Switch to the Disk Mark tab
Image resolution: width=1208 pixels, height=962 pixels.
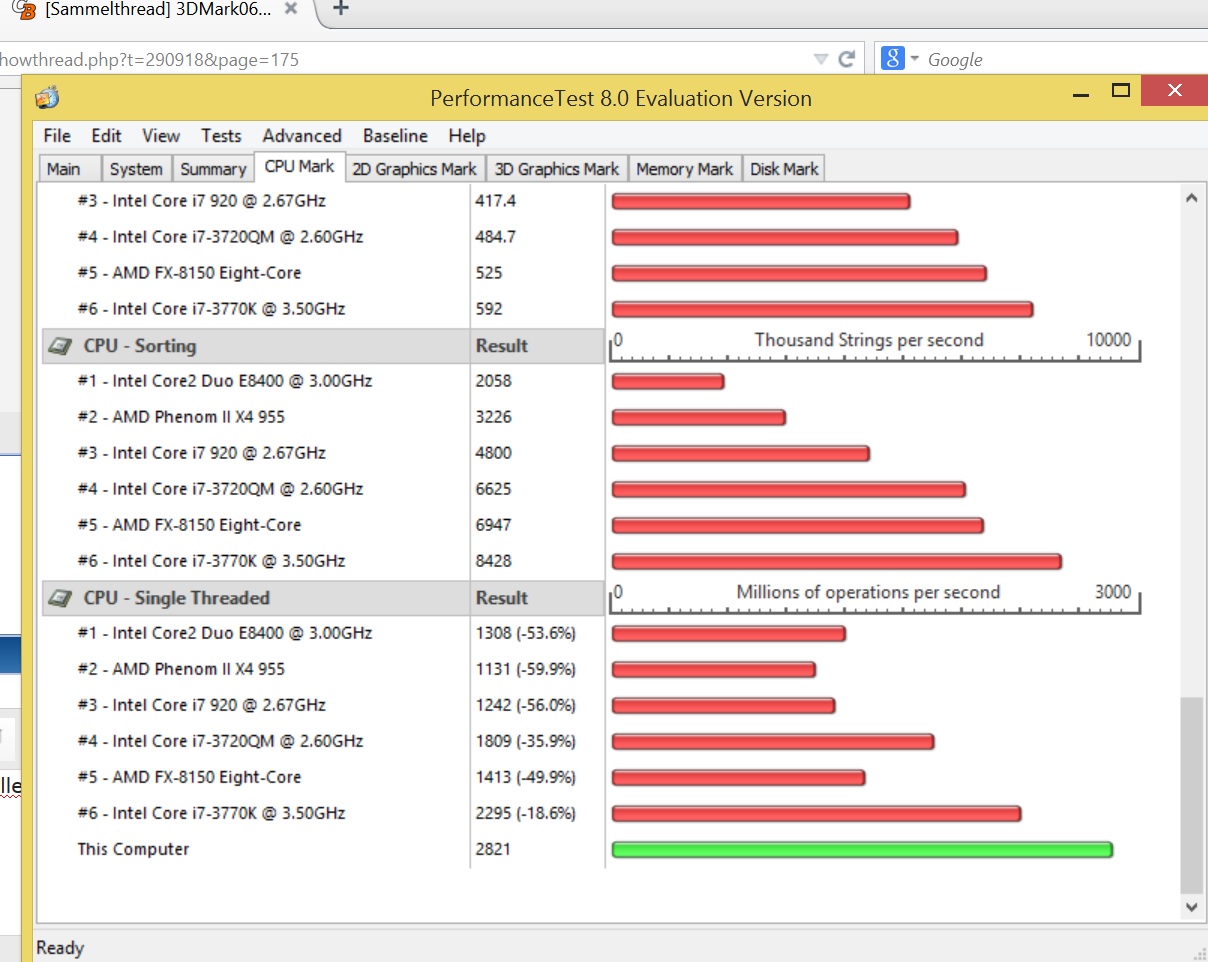784,169
